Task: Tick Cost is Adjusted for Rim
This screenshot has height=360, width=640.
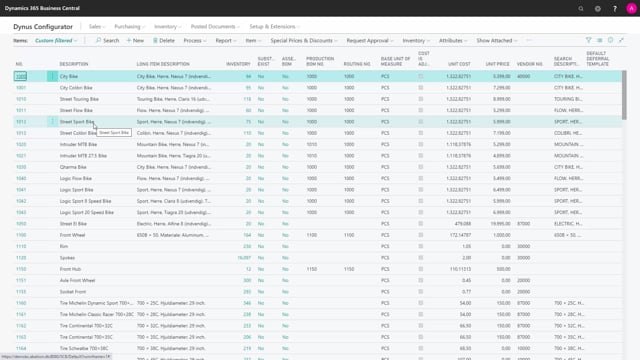Action: (421, 247)
